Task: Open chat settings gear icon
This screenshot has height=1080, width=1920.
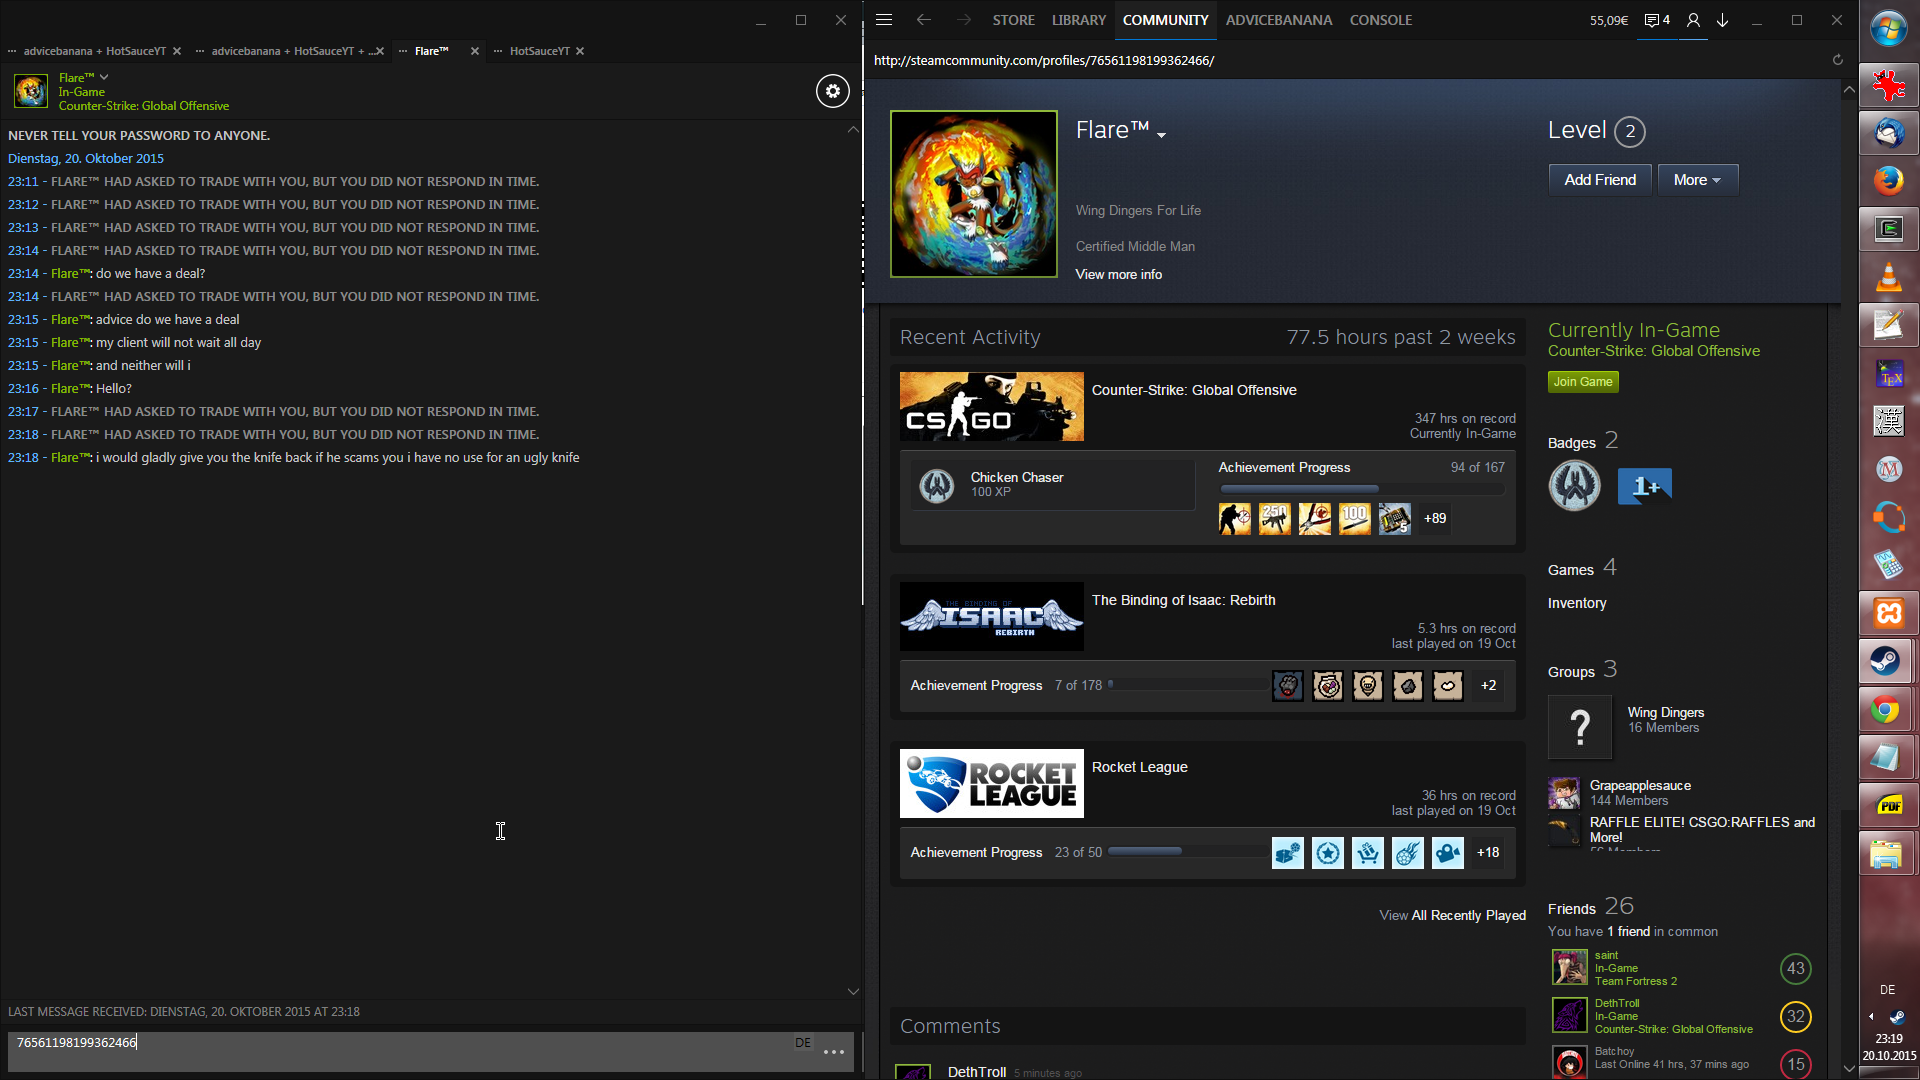Action: (x=832, y=91)
